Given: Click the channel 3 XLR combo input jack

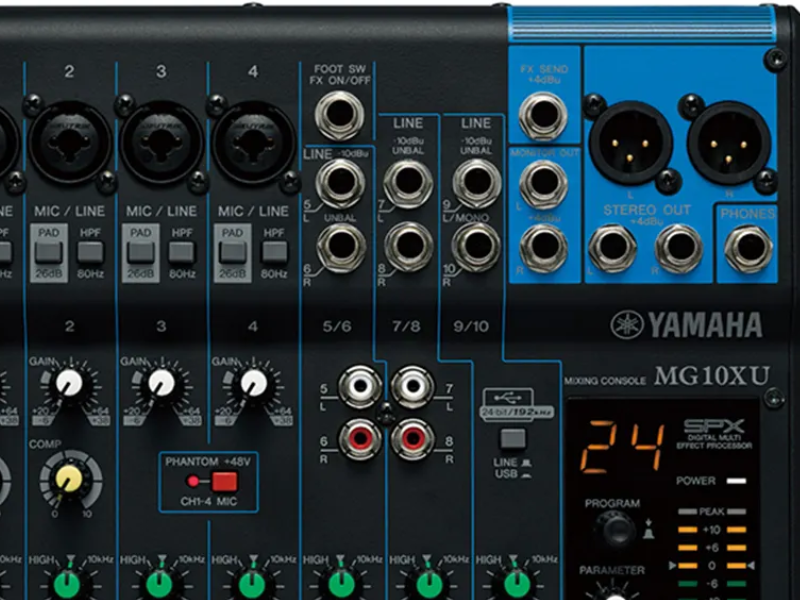Looking at the screenshot, I should pyautogui.click(x=162, y=141).
